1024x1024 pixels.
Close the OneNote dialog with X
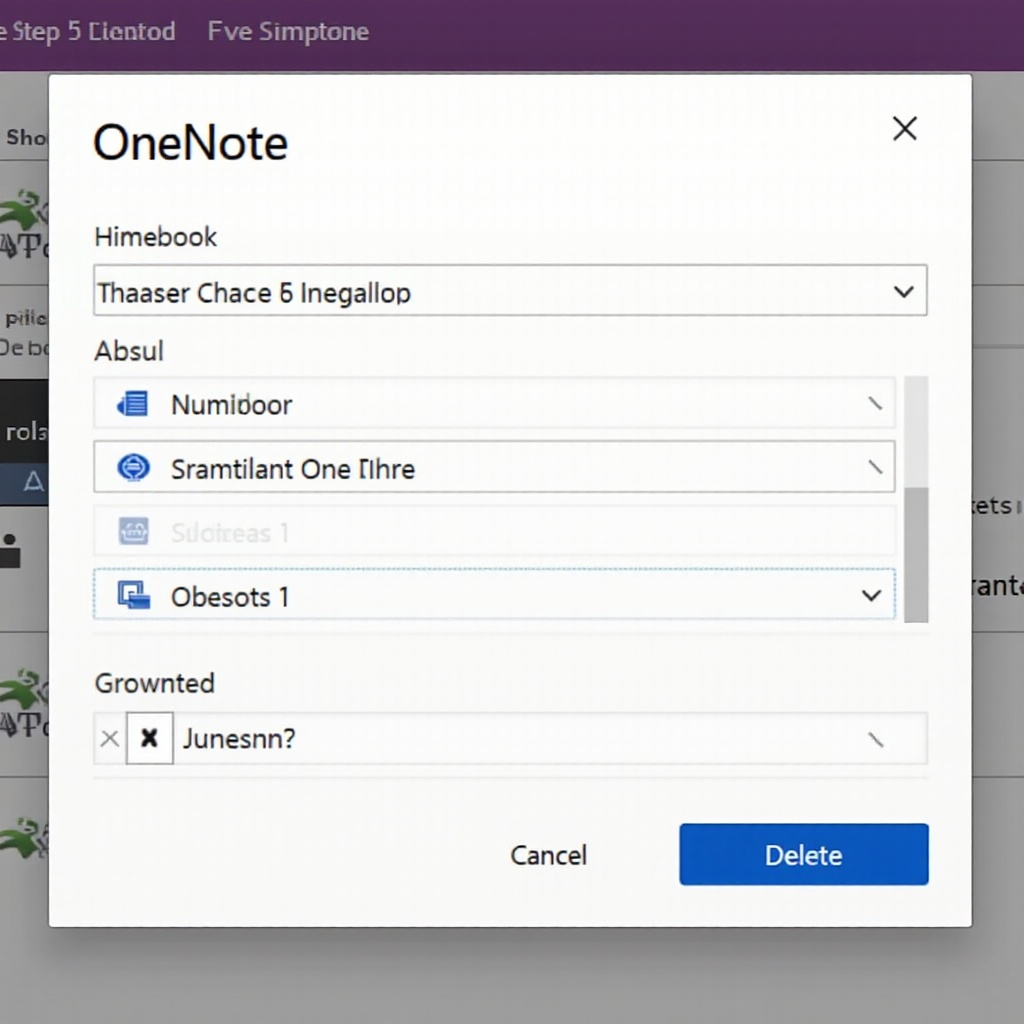pos(904,129)
